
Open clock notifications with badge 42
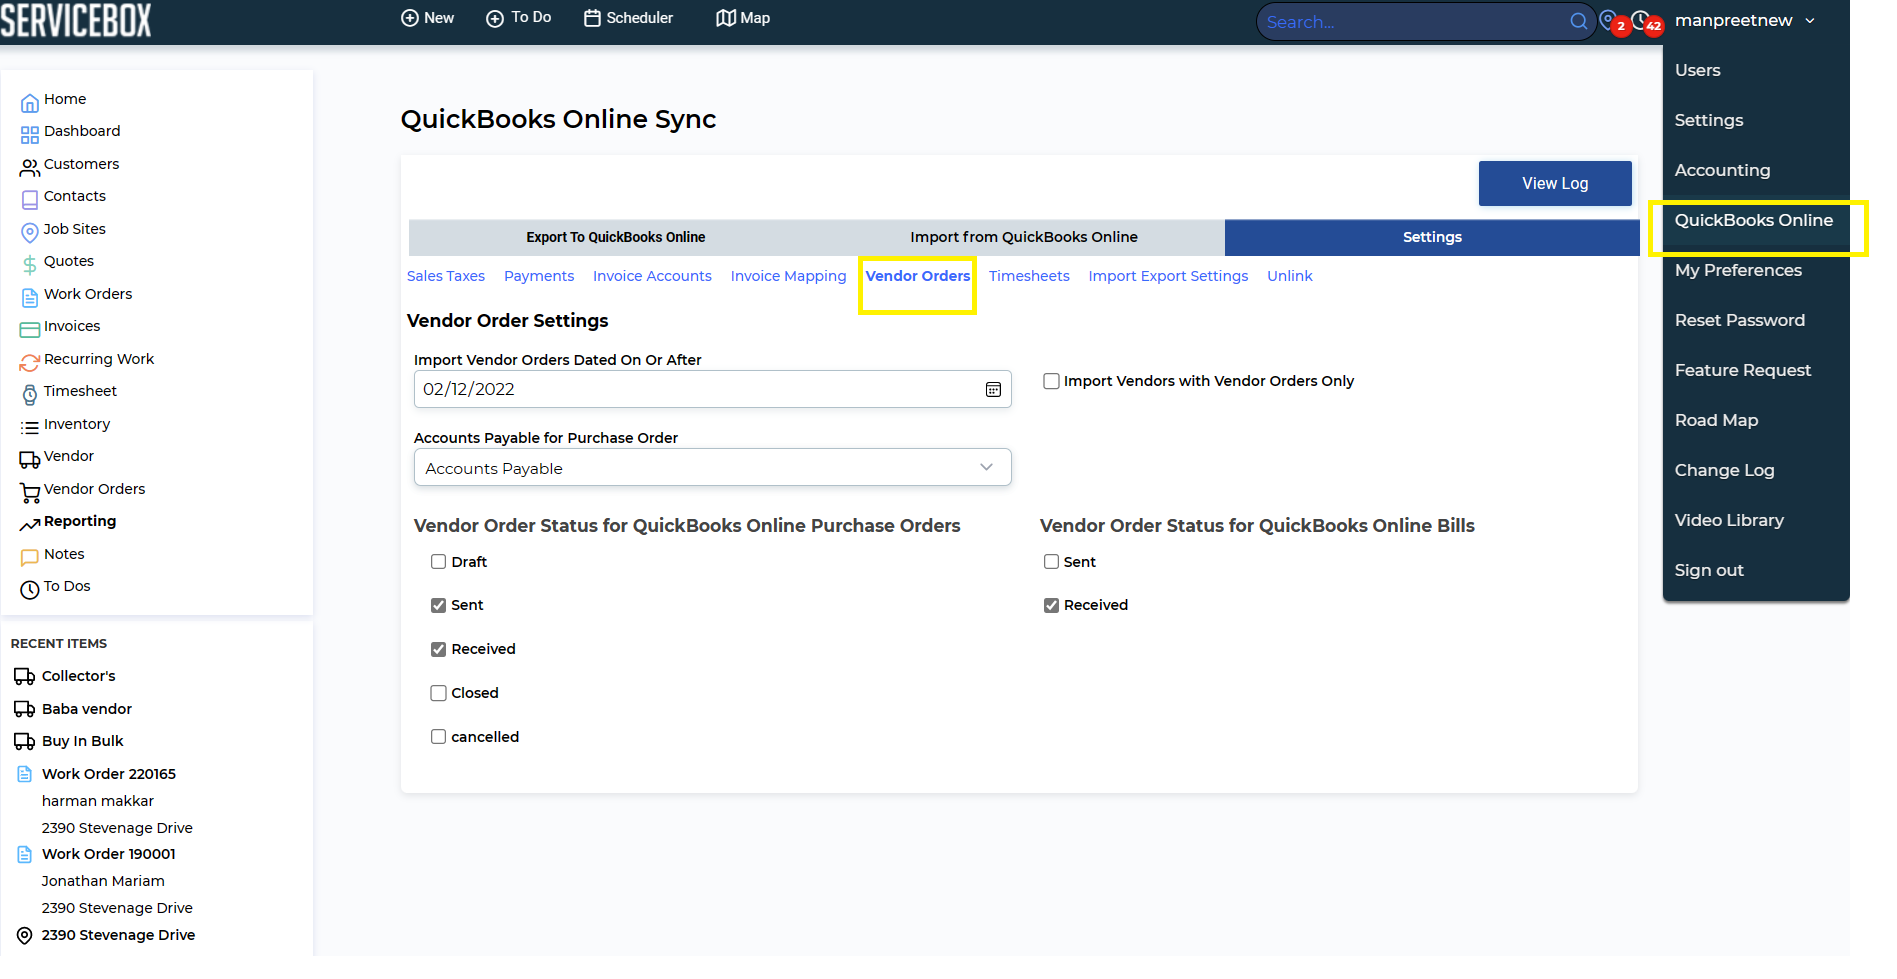[x=1646, y=22]
